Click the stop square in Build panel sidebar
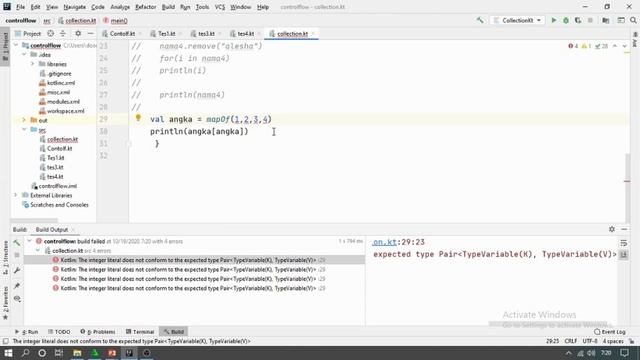 click(17, 256)
